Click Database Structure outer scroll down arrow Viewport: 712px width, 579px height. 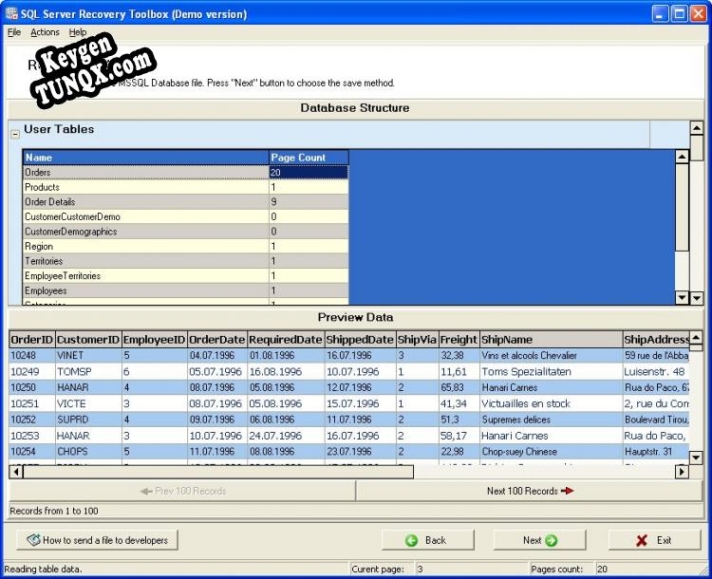tap(697, 298)
